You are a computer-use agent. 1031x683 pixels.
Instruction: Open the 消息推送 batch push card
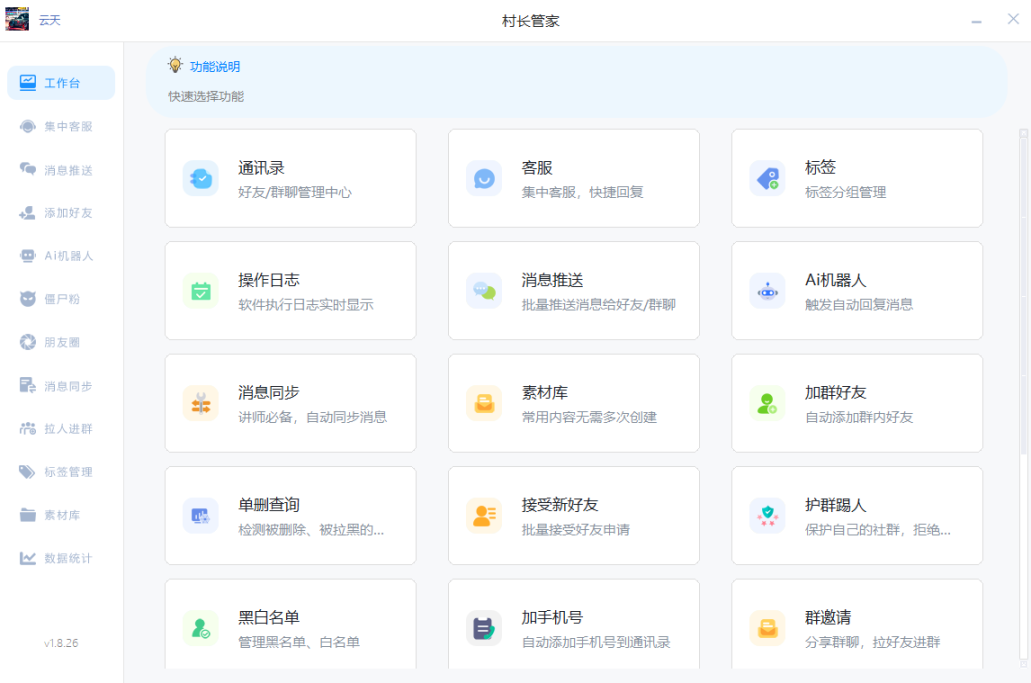(x=573, y=290)
